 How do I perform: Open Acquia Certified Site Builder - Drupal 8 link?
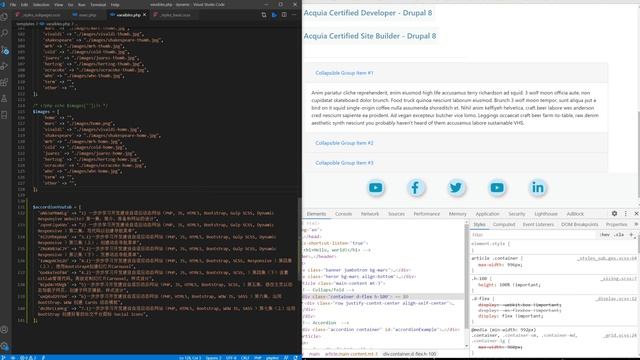[x=370, y=36]
